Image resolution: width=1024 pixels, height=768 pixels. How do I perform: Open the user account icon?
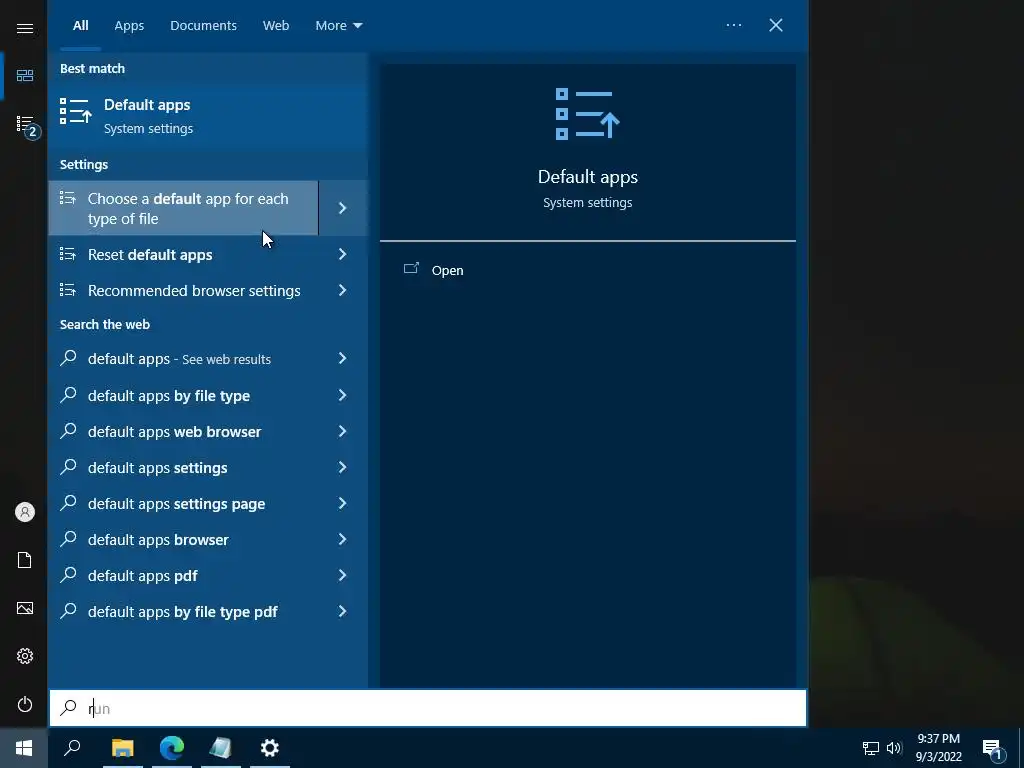25,511
